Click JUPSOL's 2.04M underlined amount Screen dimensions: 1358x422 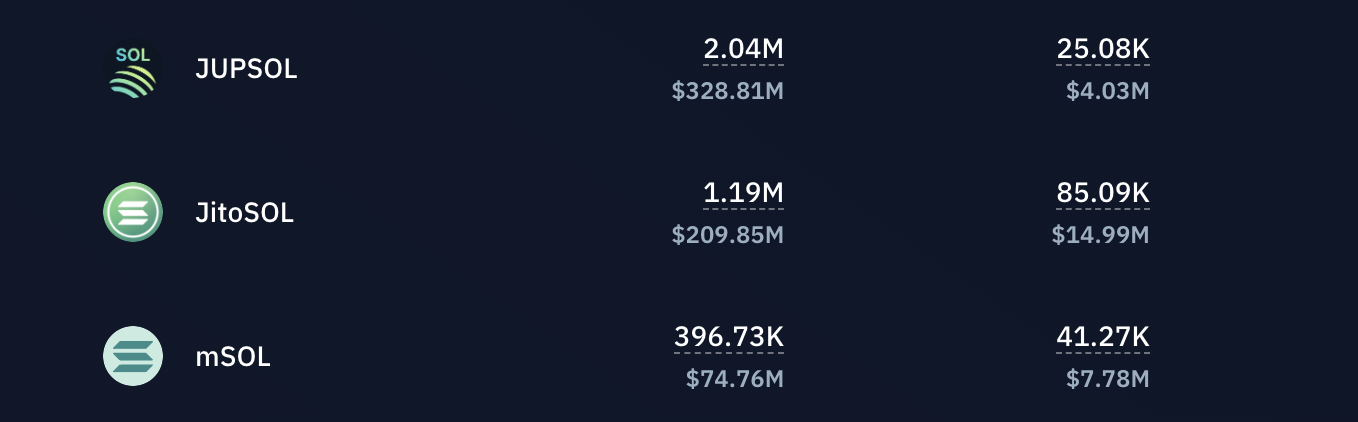pos(743,49)
